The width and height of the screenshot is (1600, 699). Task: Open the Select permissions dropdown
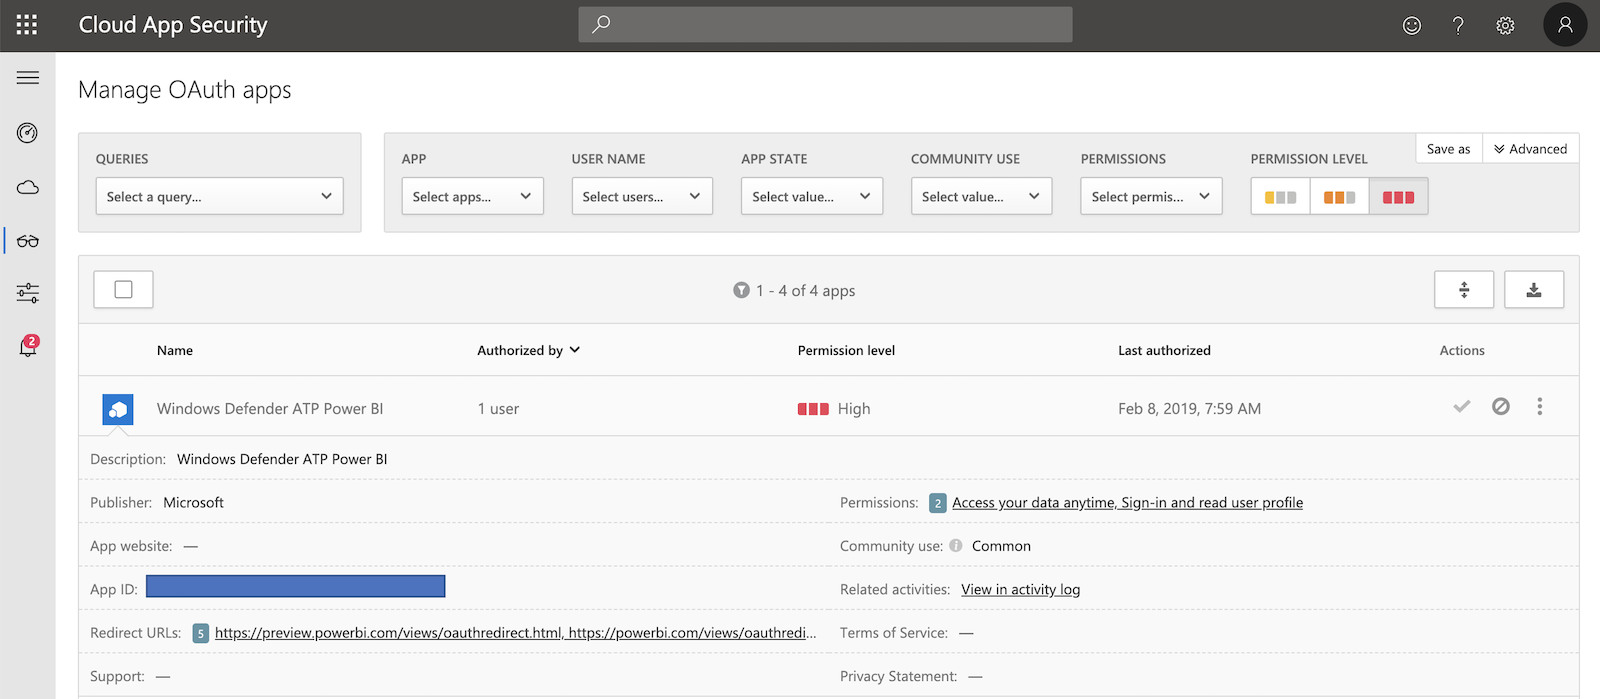point(1151,196)
